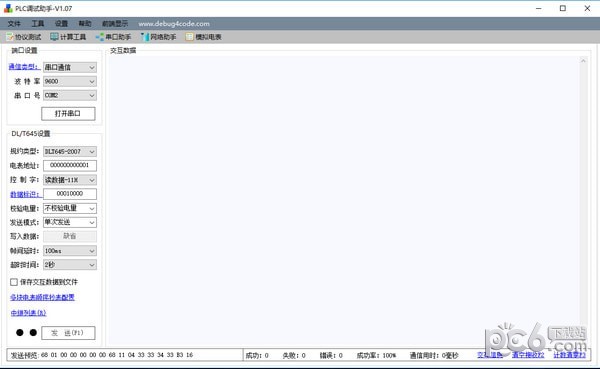Enable 保存交互数据到文件 checkbox
The image size is (600, 369).
pyautogui.click(x=14, y=282)
